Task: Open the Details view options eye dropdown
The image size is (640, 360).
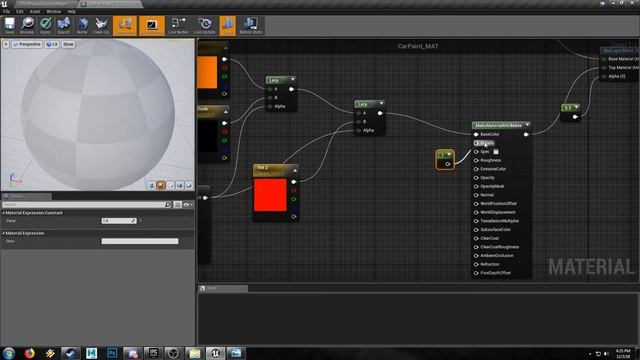Action: [188, 204]
